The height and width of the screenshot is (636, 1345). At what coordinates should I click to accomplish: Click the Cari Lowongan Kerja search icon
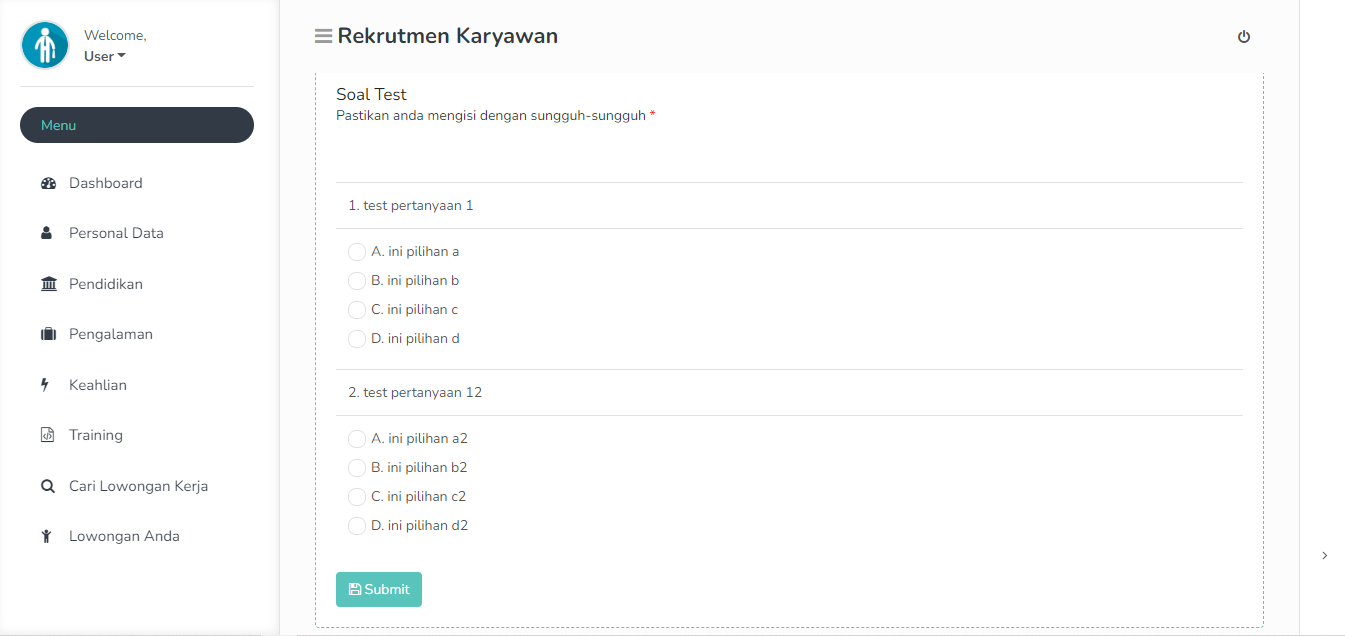coord(47,487)
